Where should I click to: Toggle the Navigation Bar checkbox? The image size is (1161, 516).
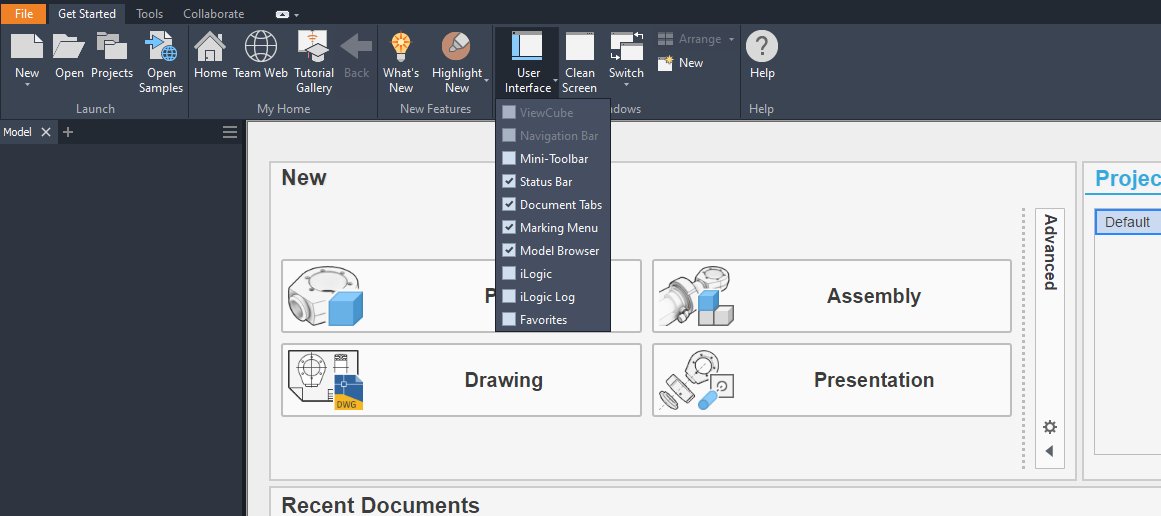coord(509,135)
